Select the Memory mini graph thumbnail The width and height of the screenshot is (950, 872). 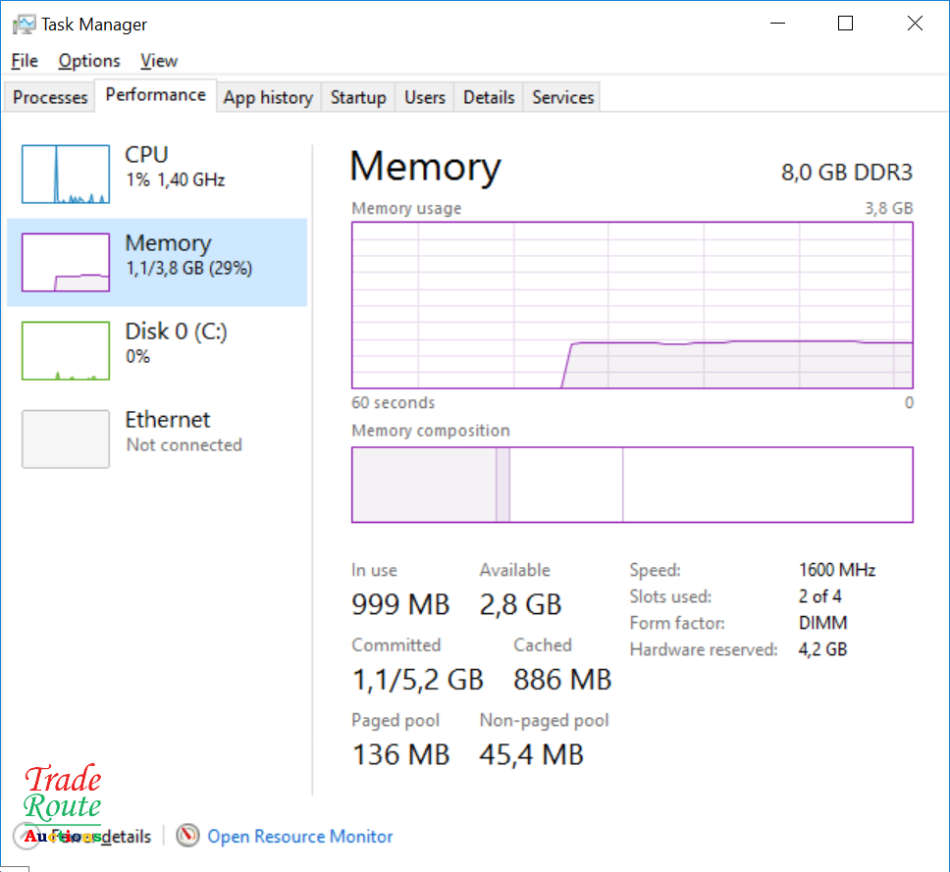pos(66,262)
